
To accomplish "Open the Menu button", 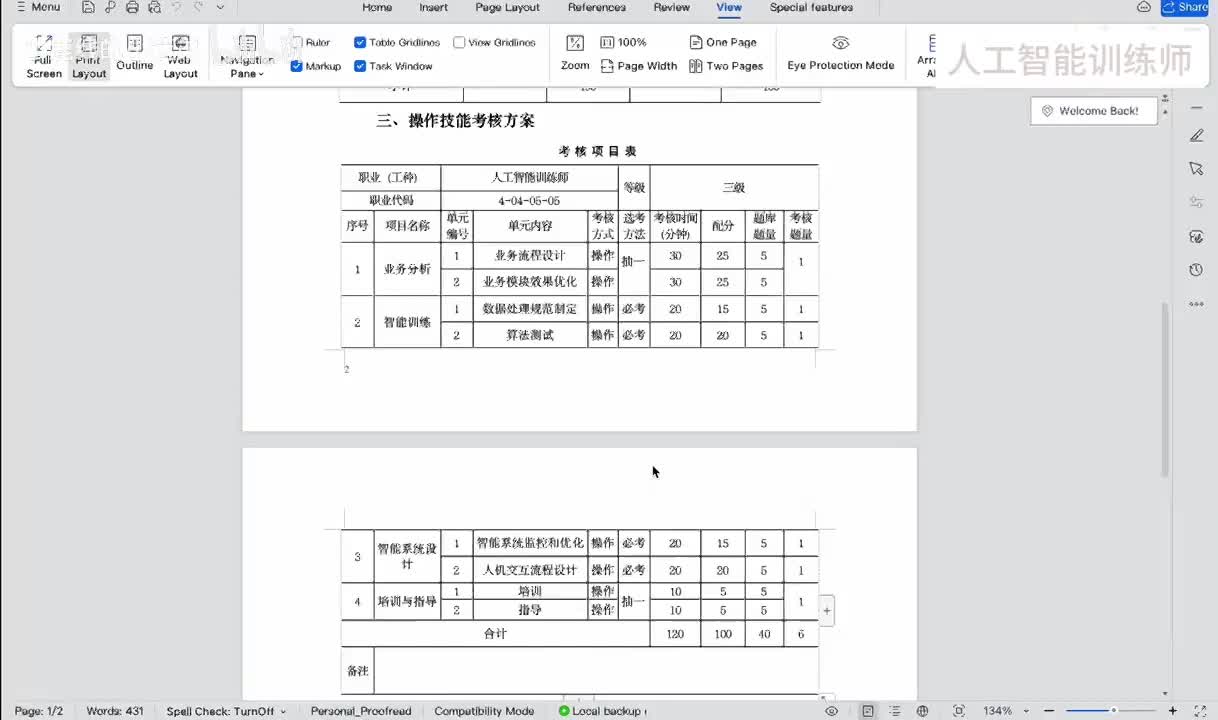I will coord(38,7).
